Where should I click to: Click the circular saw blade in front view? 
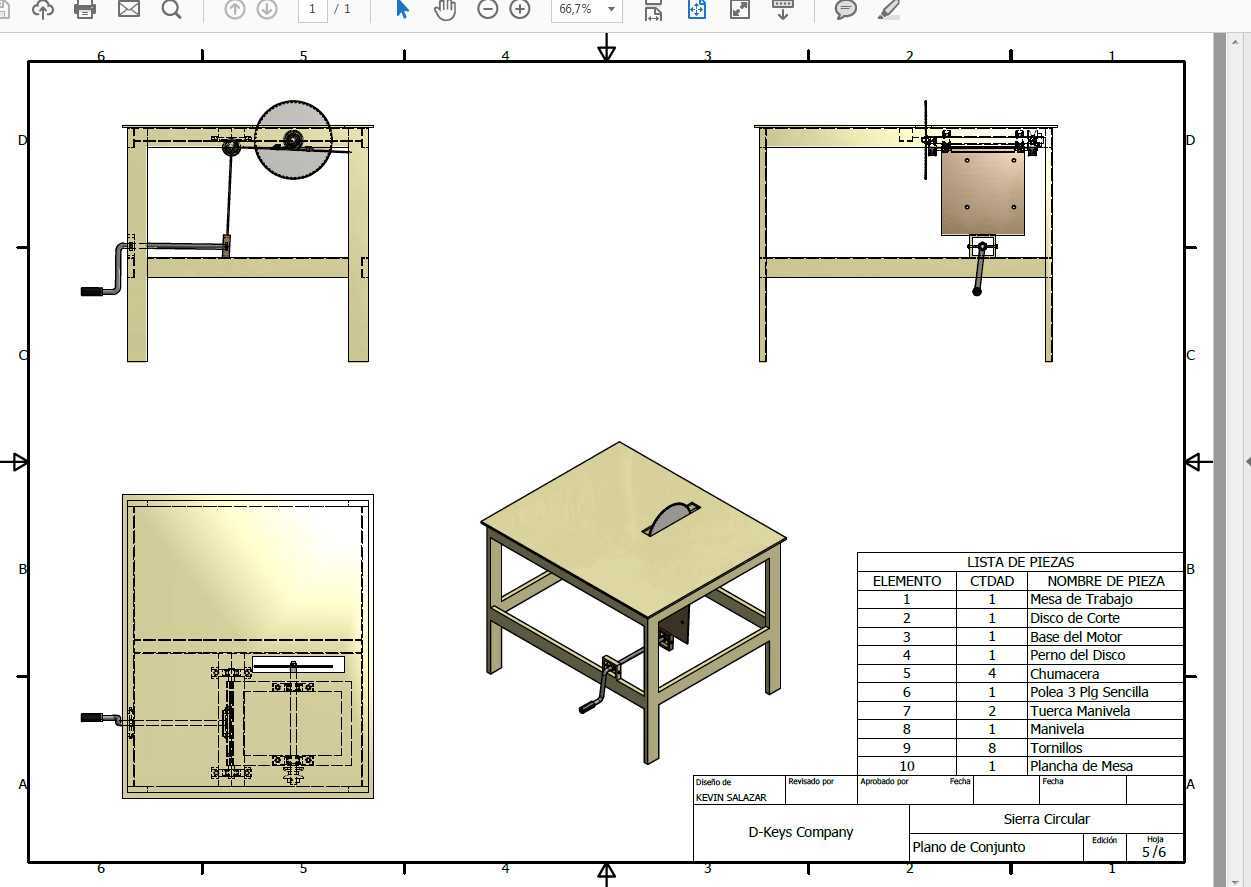[293, 140]
